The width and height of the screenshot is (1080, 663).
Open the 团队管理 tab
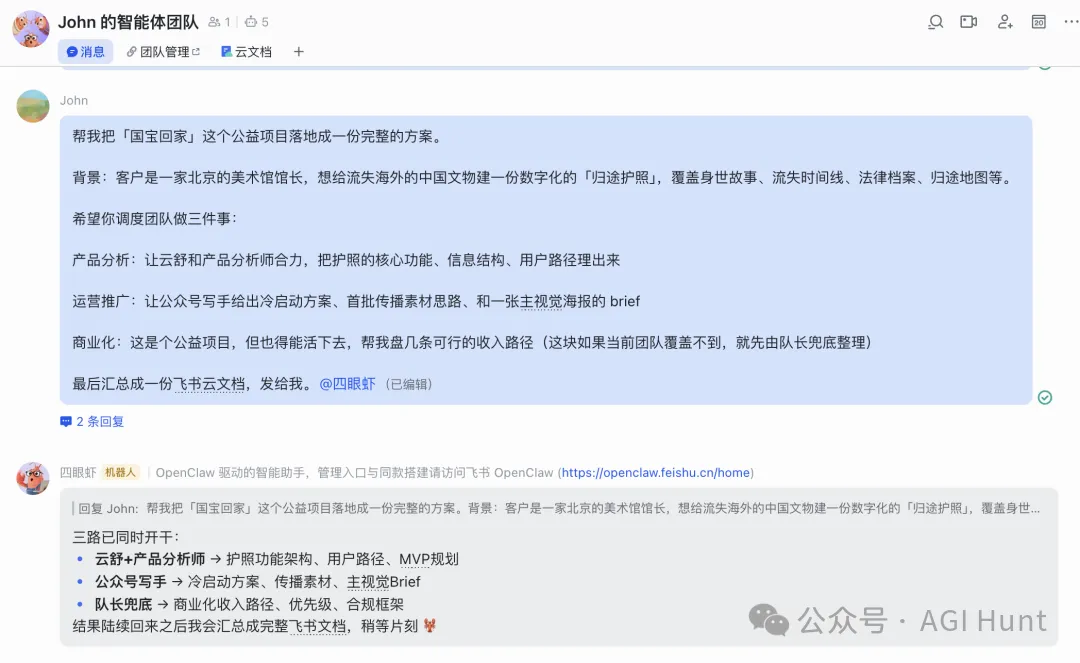(164, 51)
